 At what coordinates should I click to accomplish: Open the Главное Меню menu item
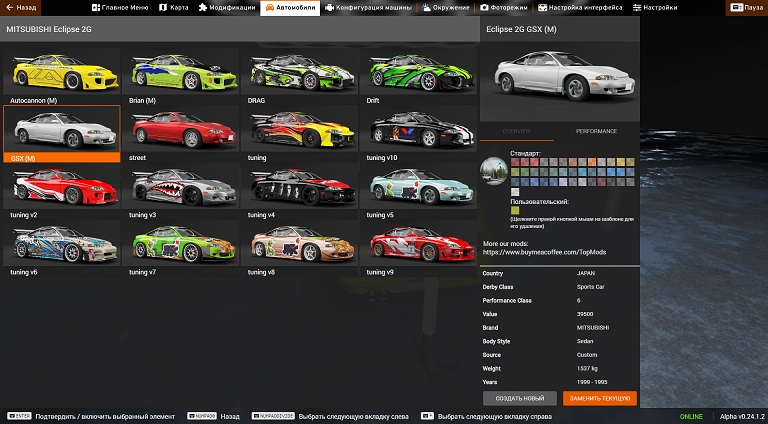[x=119, y=7]
